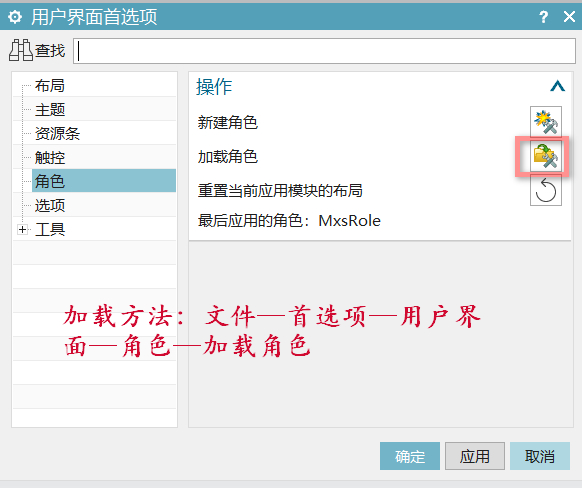The width and height of the screenshot is (582, 488).
Task: Click the 取消 button
Action: tap(540, 456)
